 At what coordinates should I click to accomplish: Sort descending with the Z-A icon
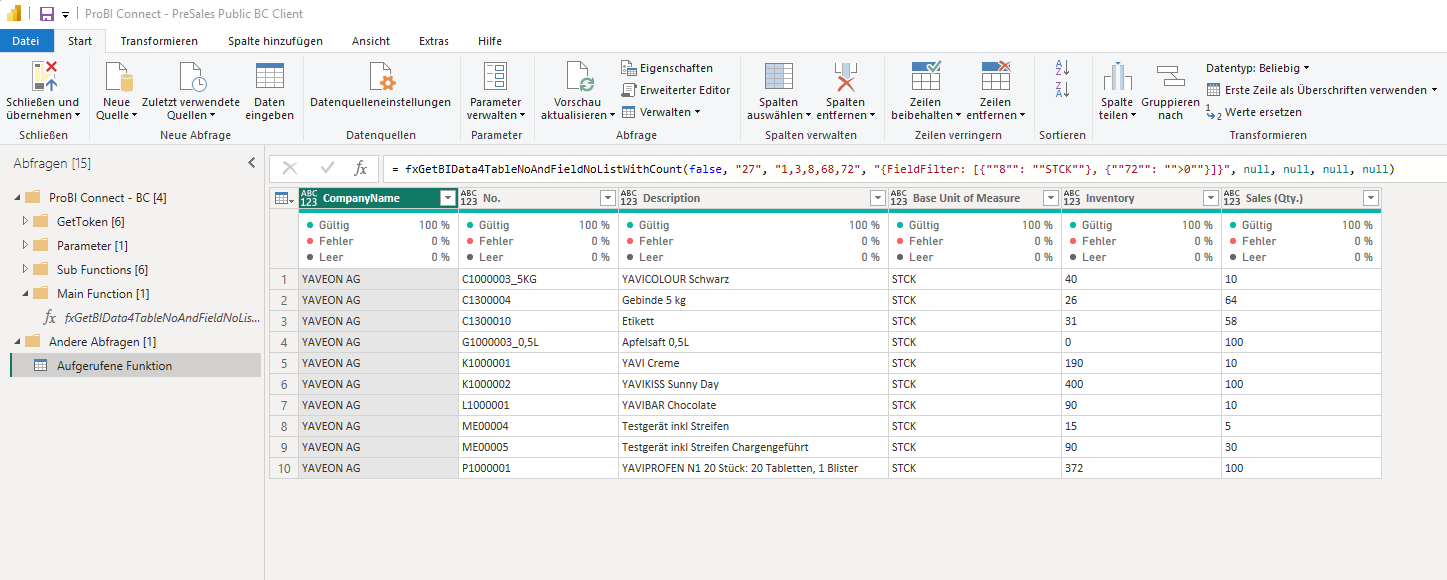pos(1062,90)
